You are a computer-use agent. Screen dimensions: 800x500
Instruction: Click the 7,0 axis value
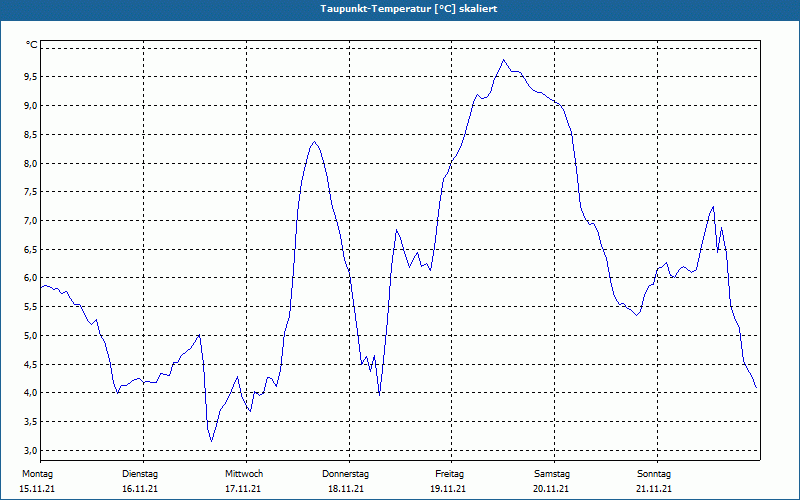32,221
